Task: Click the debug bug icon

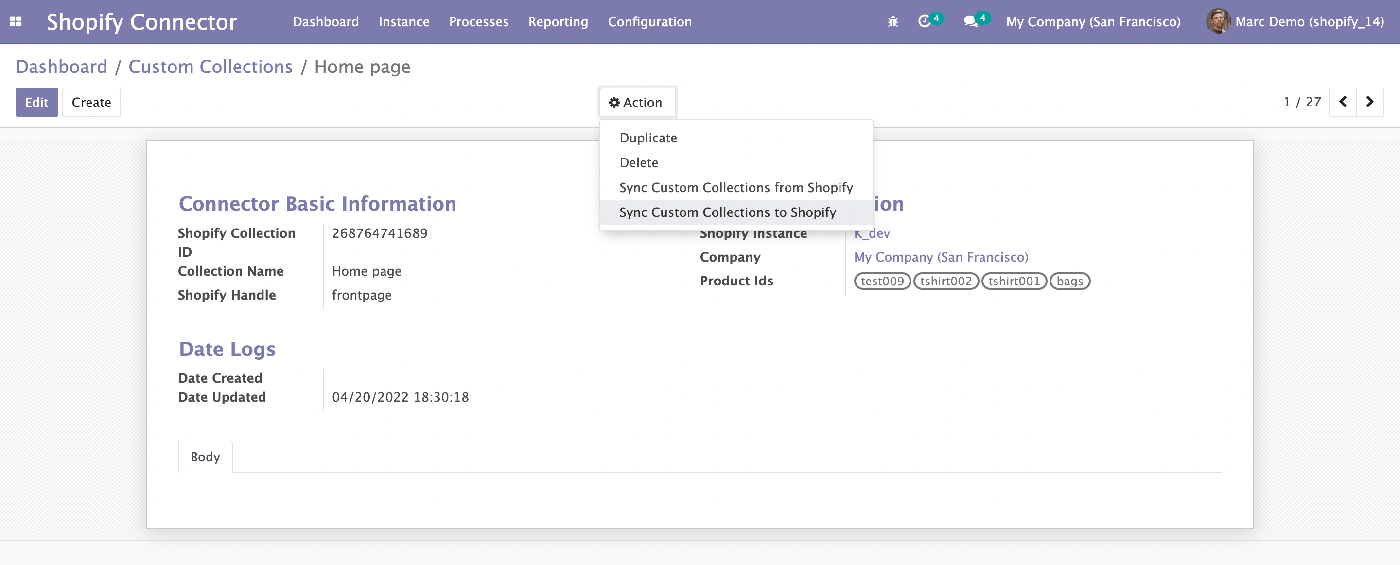Action: tap(893, 21)
